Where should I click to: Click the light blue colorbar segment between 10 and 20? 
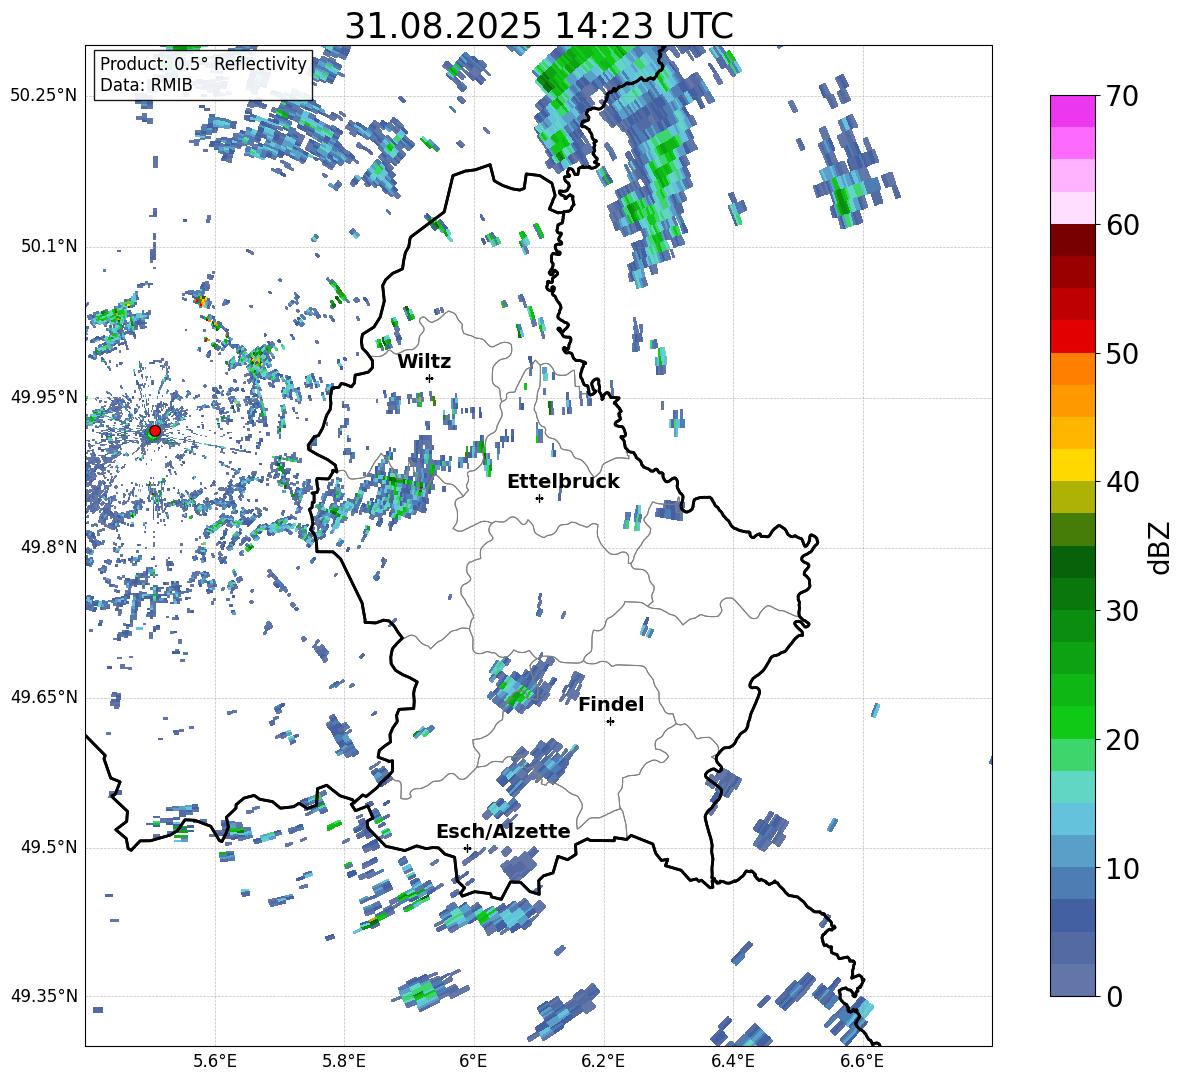pyautogui.click(x=1072, y=819)
